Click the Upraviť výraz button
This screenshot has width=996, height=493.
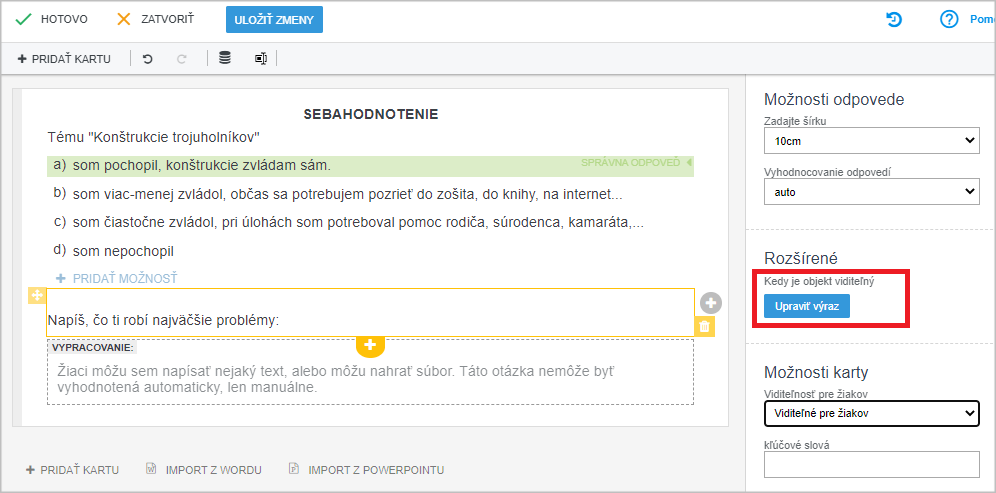pyautogui.click(x=807, y=306)
